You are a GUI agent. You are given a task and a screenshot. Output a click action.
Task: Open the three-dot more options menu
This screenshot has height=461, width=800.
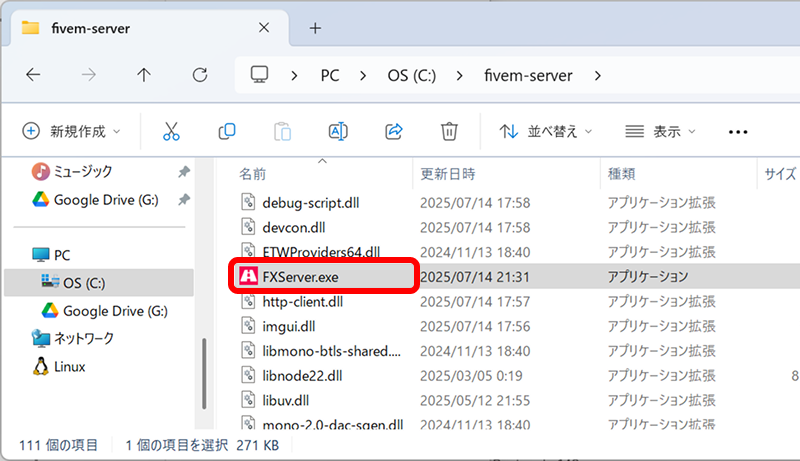pyautogui.click(x=738, y=132)
